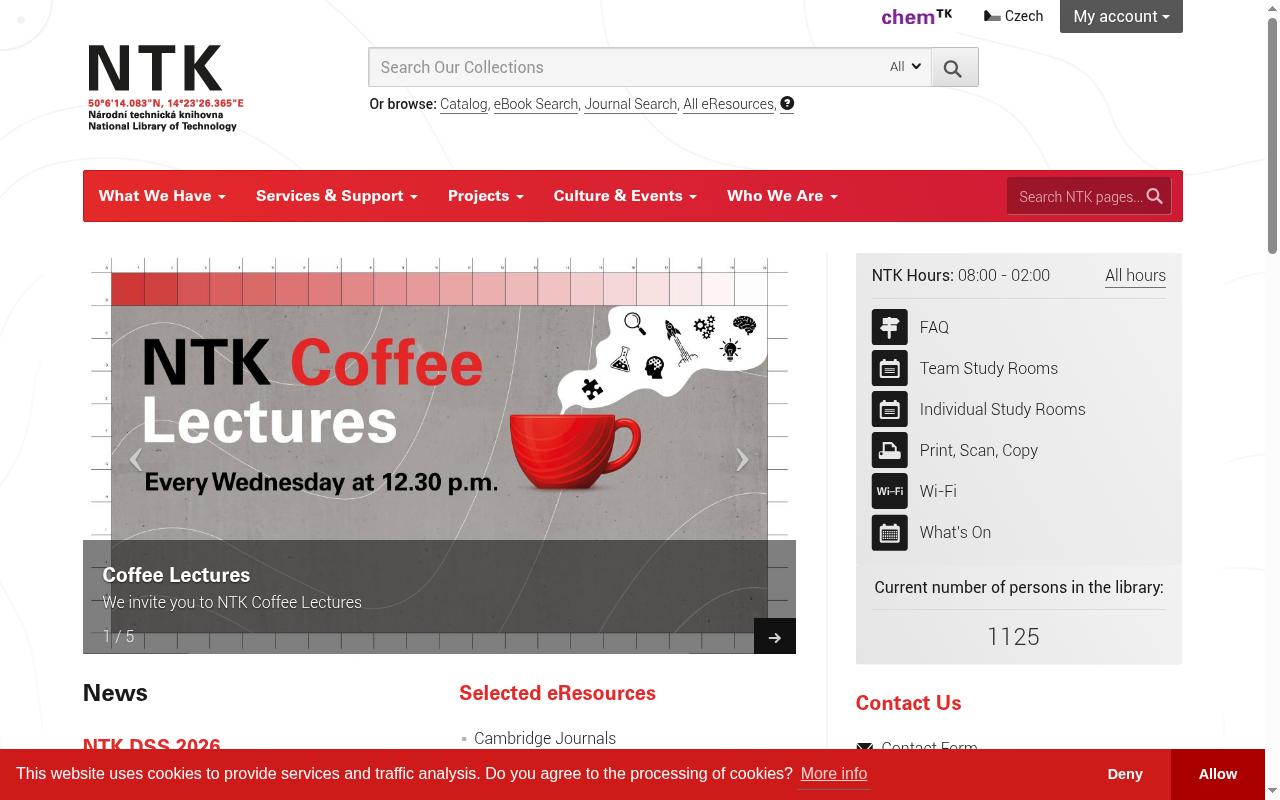Expand the My account dropdown

coord(1121,16)
